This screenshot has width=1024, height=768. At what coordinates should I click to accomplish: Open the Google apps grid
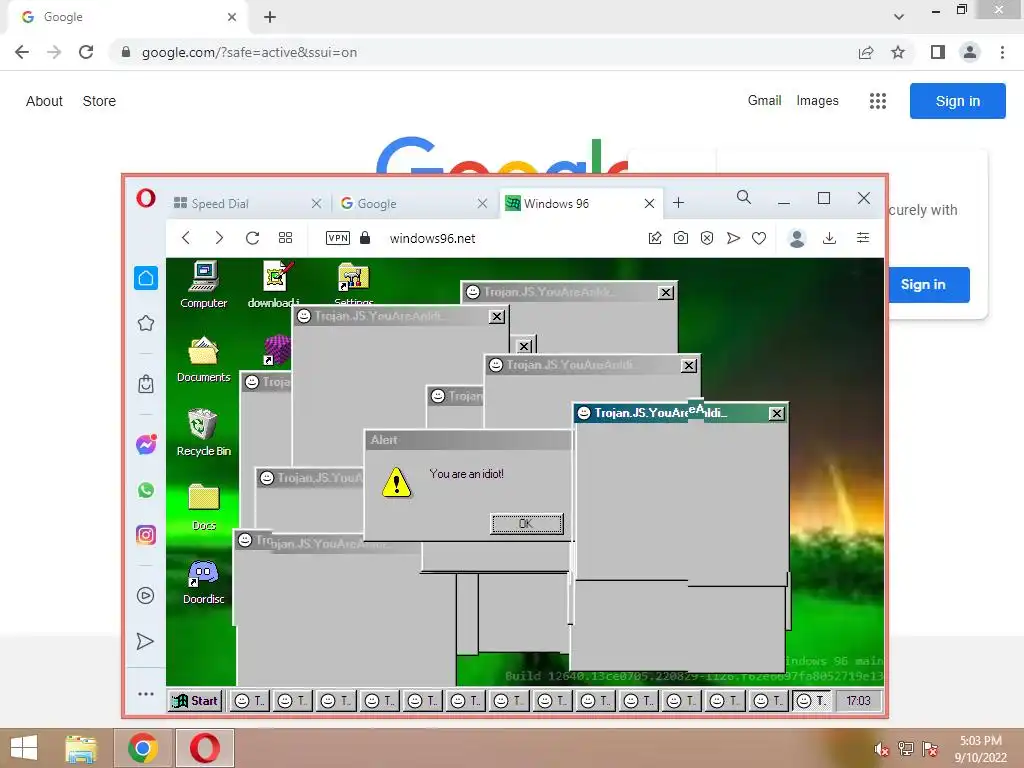click(x=878, y=101)
